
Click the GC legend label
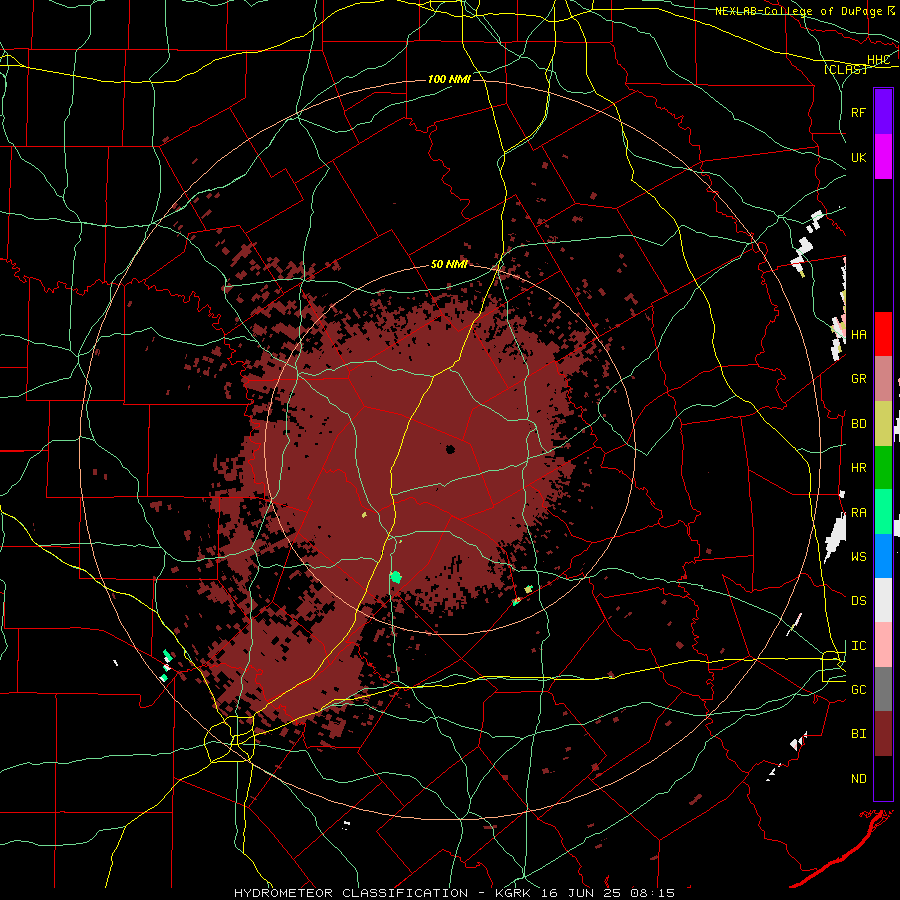click(858, 690)
